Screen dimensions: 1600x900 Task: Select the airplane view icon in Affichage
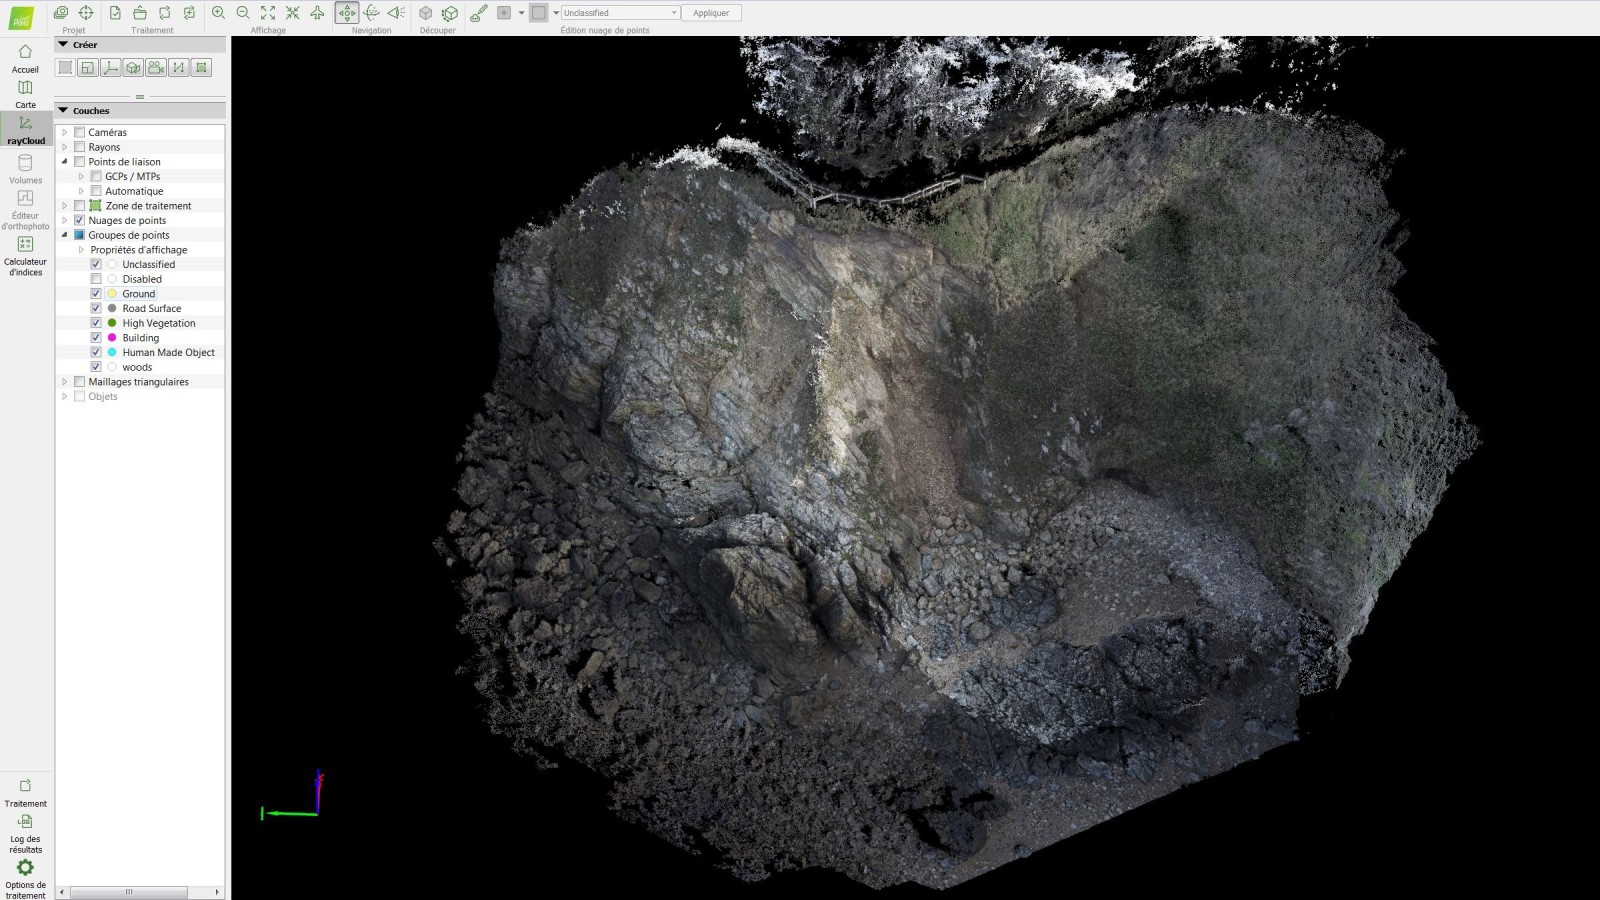pyautogui.click(x=317, y=13)
